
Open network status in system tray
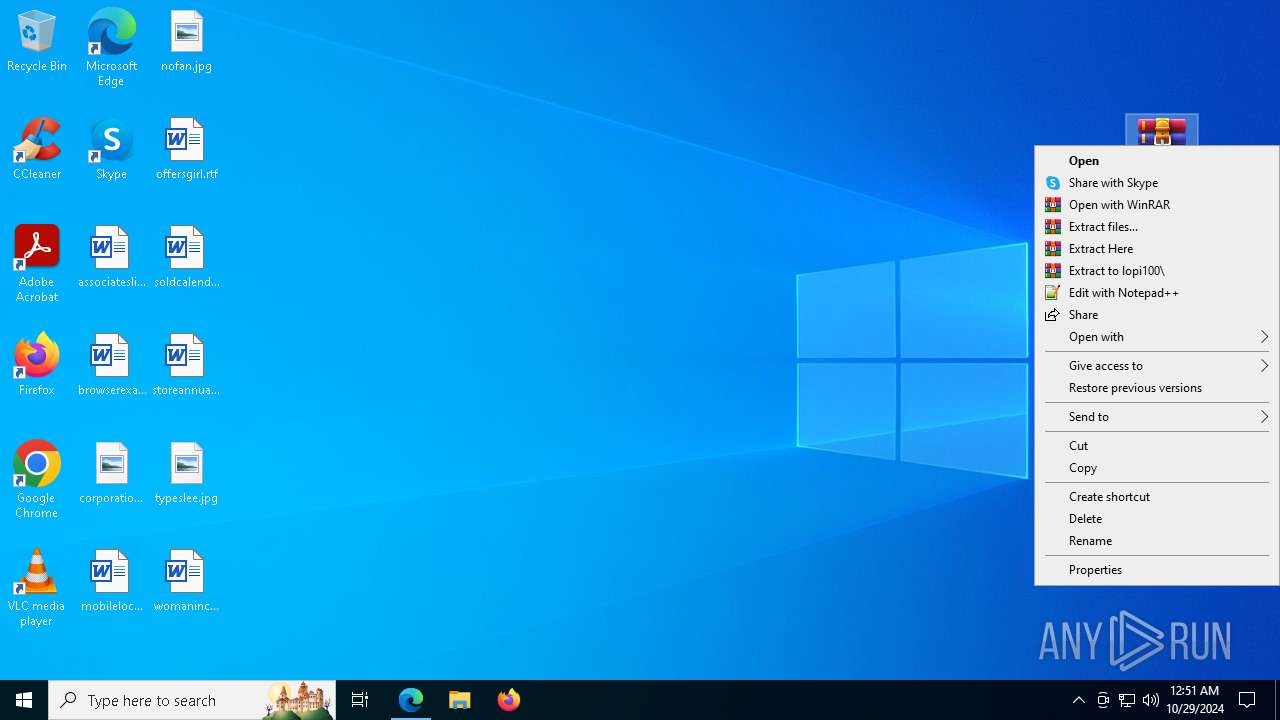coord(1127,700)
